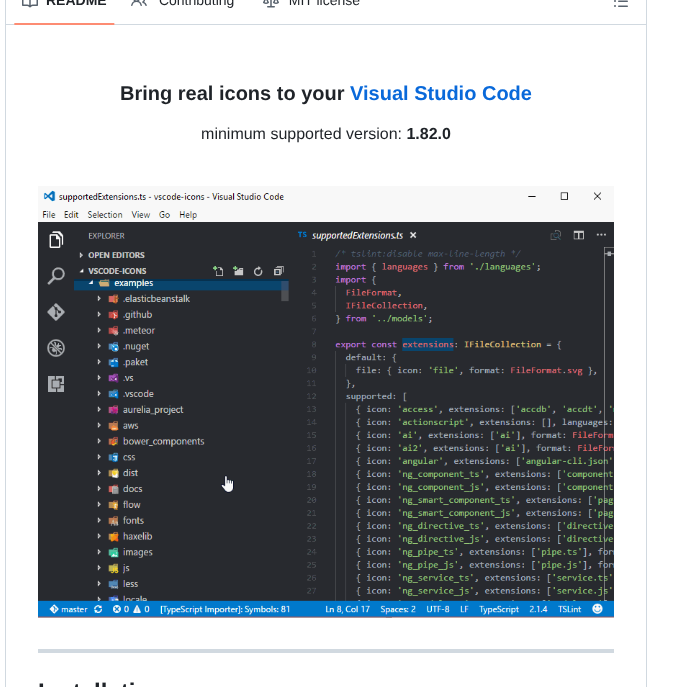
Task: Open the Selection menu
Action: coord(105,215)
